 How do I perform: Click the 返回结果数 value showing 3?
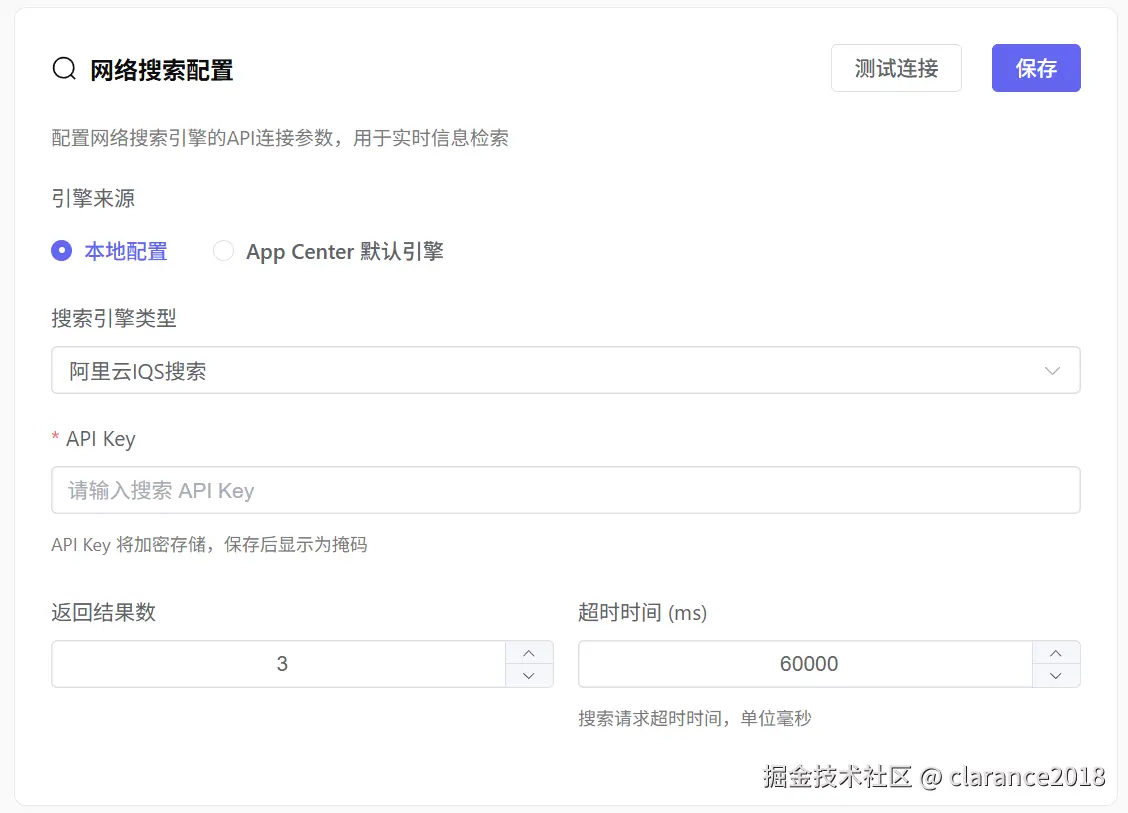(282, 663)
